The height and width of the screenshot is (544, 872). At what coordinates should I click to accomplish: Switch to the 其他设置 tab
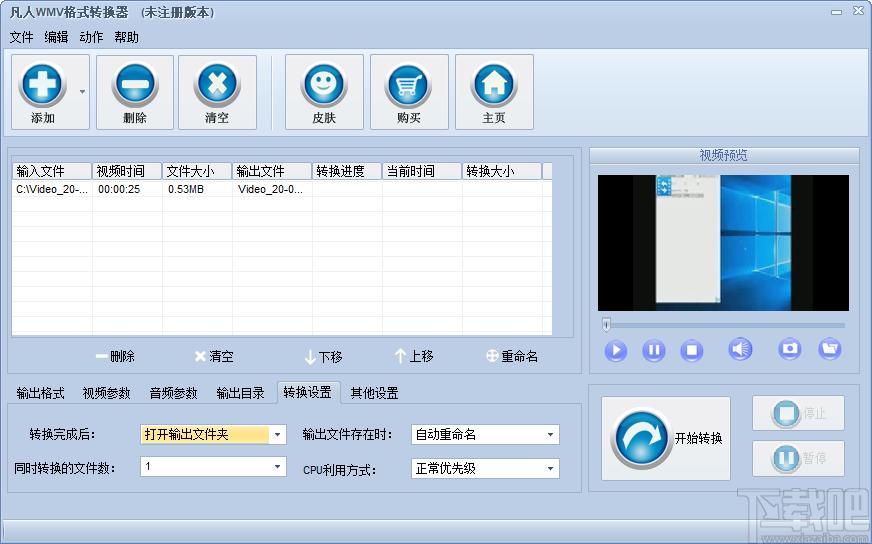374,393
